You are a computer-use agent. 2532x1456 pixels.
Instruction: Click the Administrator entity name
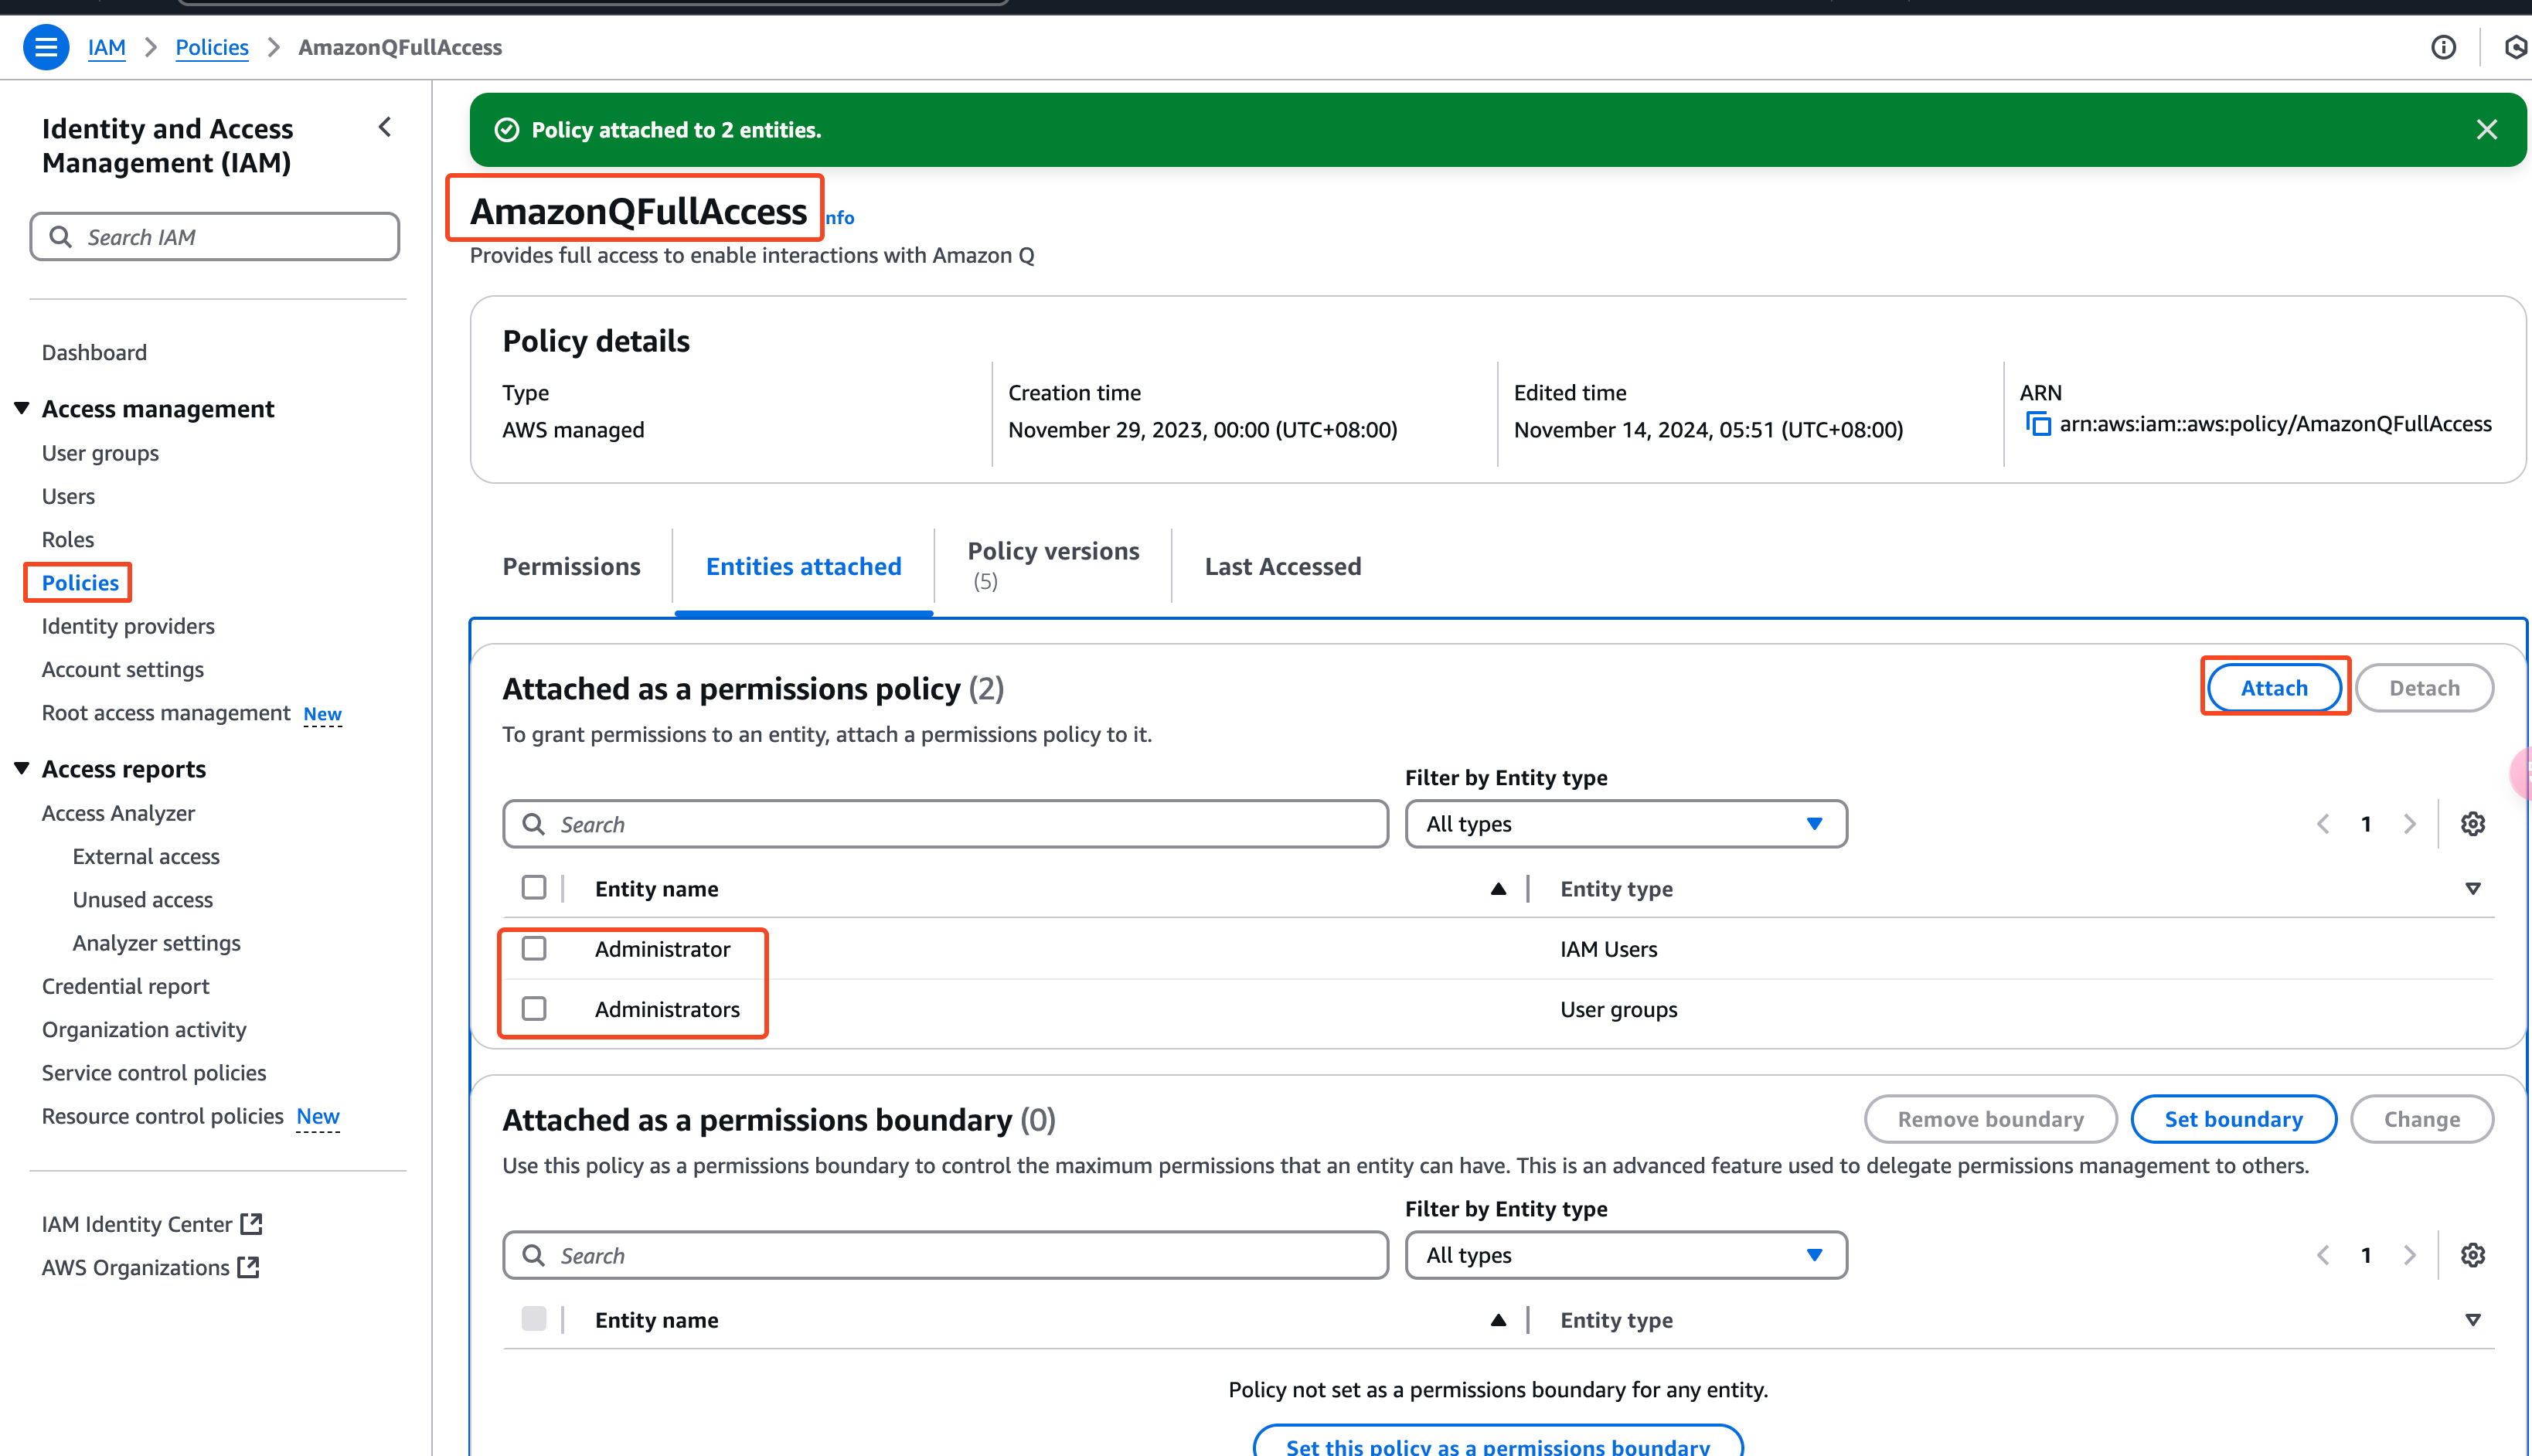pos(662,949)
